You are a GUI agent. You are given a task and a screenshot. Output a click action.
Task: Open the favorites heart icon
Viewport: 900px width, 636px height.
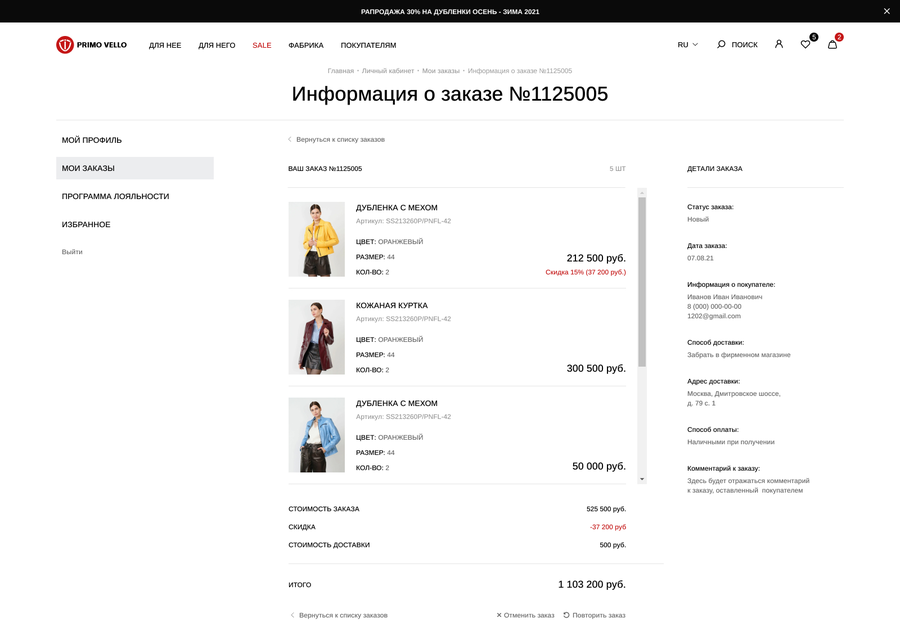pyautogui.click(x=805, y=44)
